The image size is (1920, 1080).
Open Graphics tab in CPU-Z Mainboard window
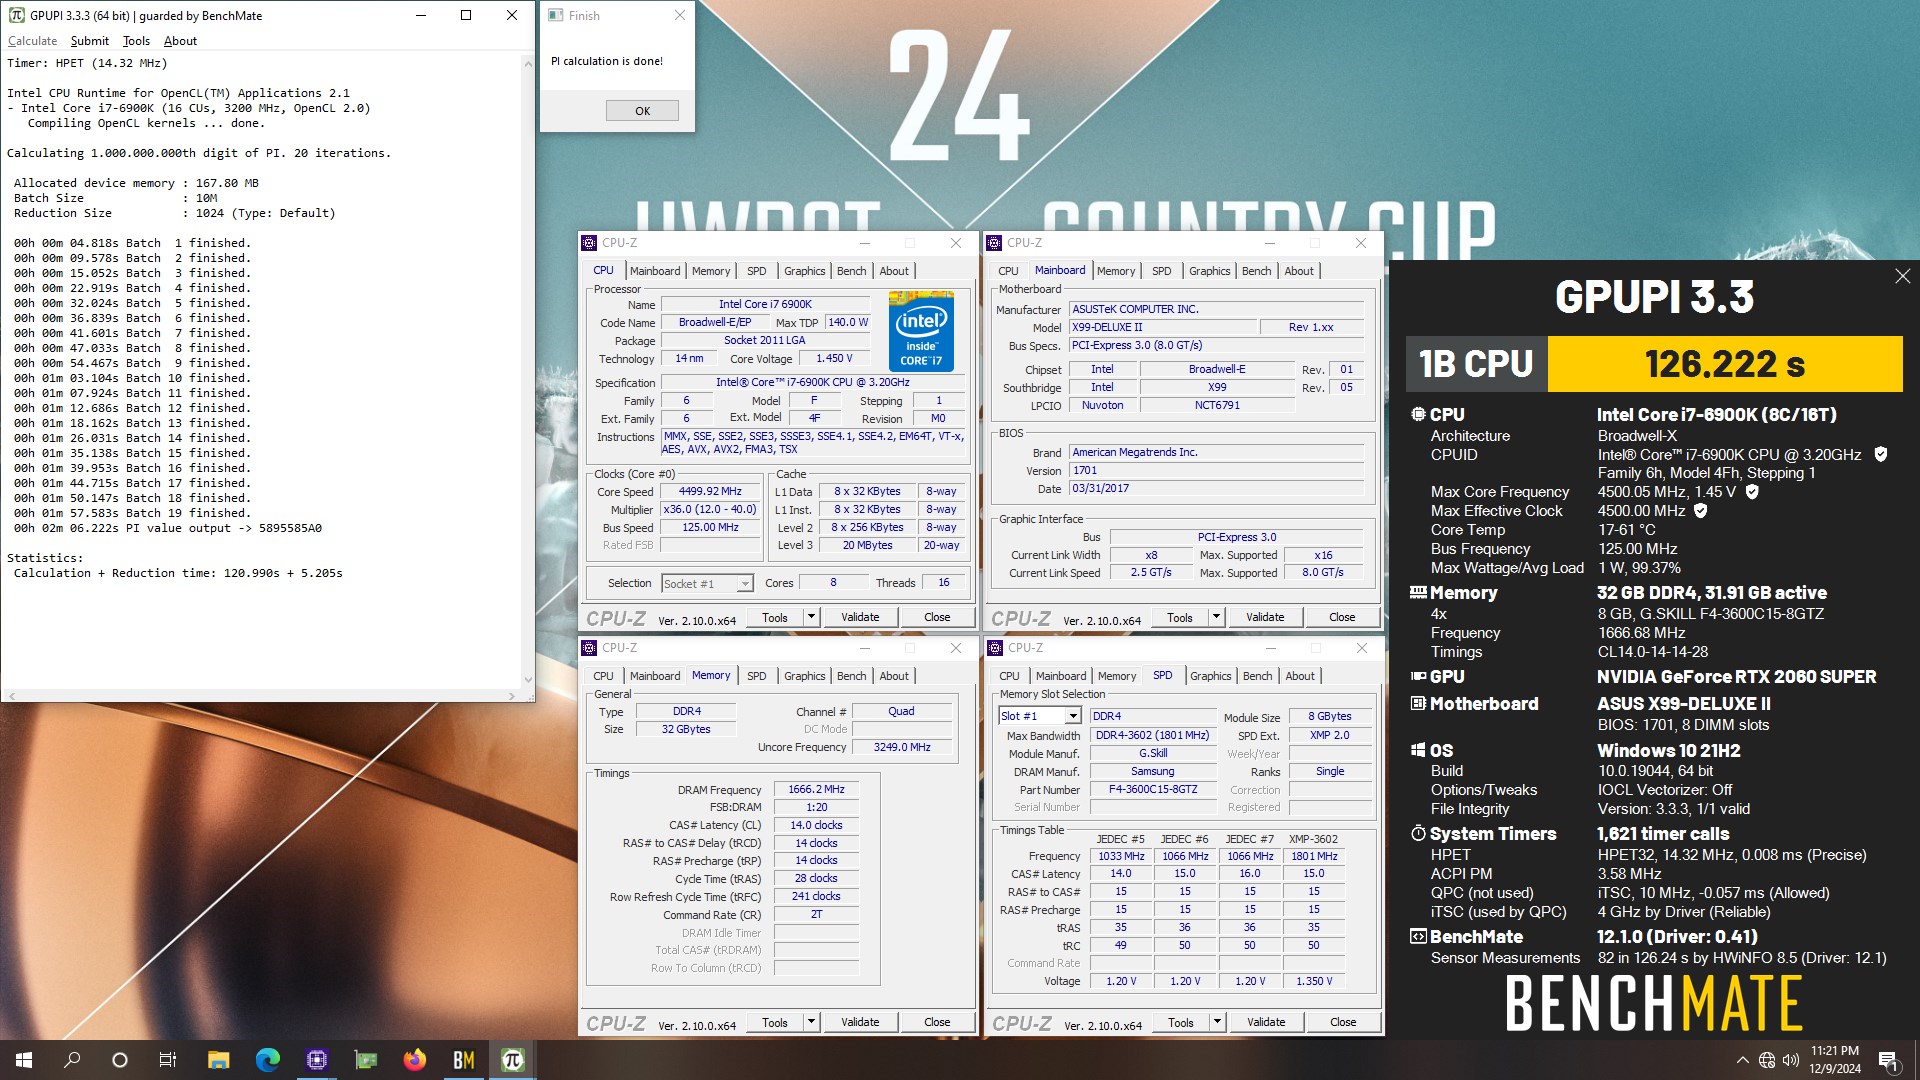[x=1209, y=271]
